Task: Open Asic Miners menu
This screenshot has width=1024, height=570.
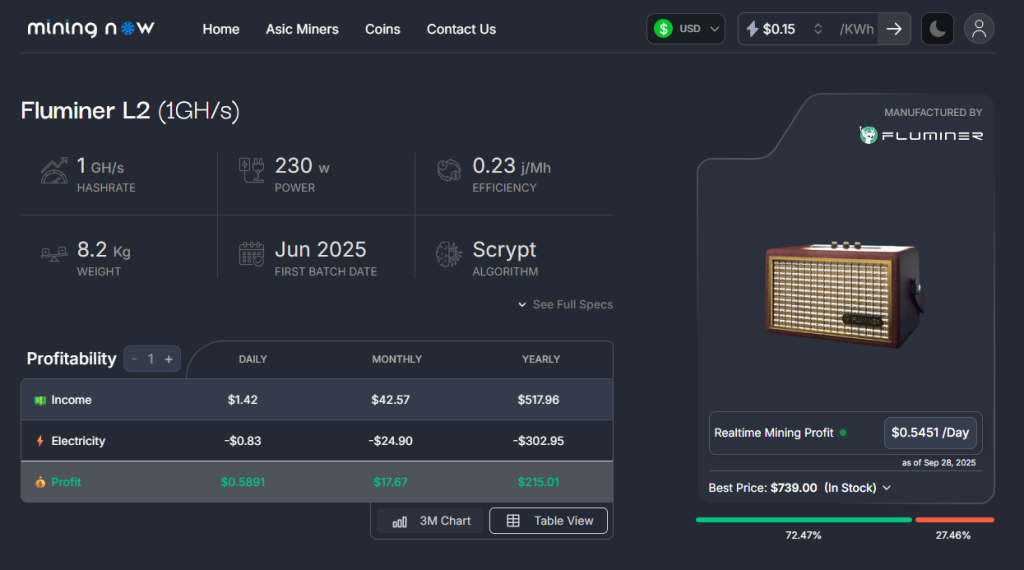Action: [302, 29]
